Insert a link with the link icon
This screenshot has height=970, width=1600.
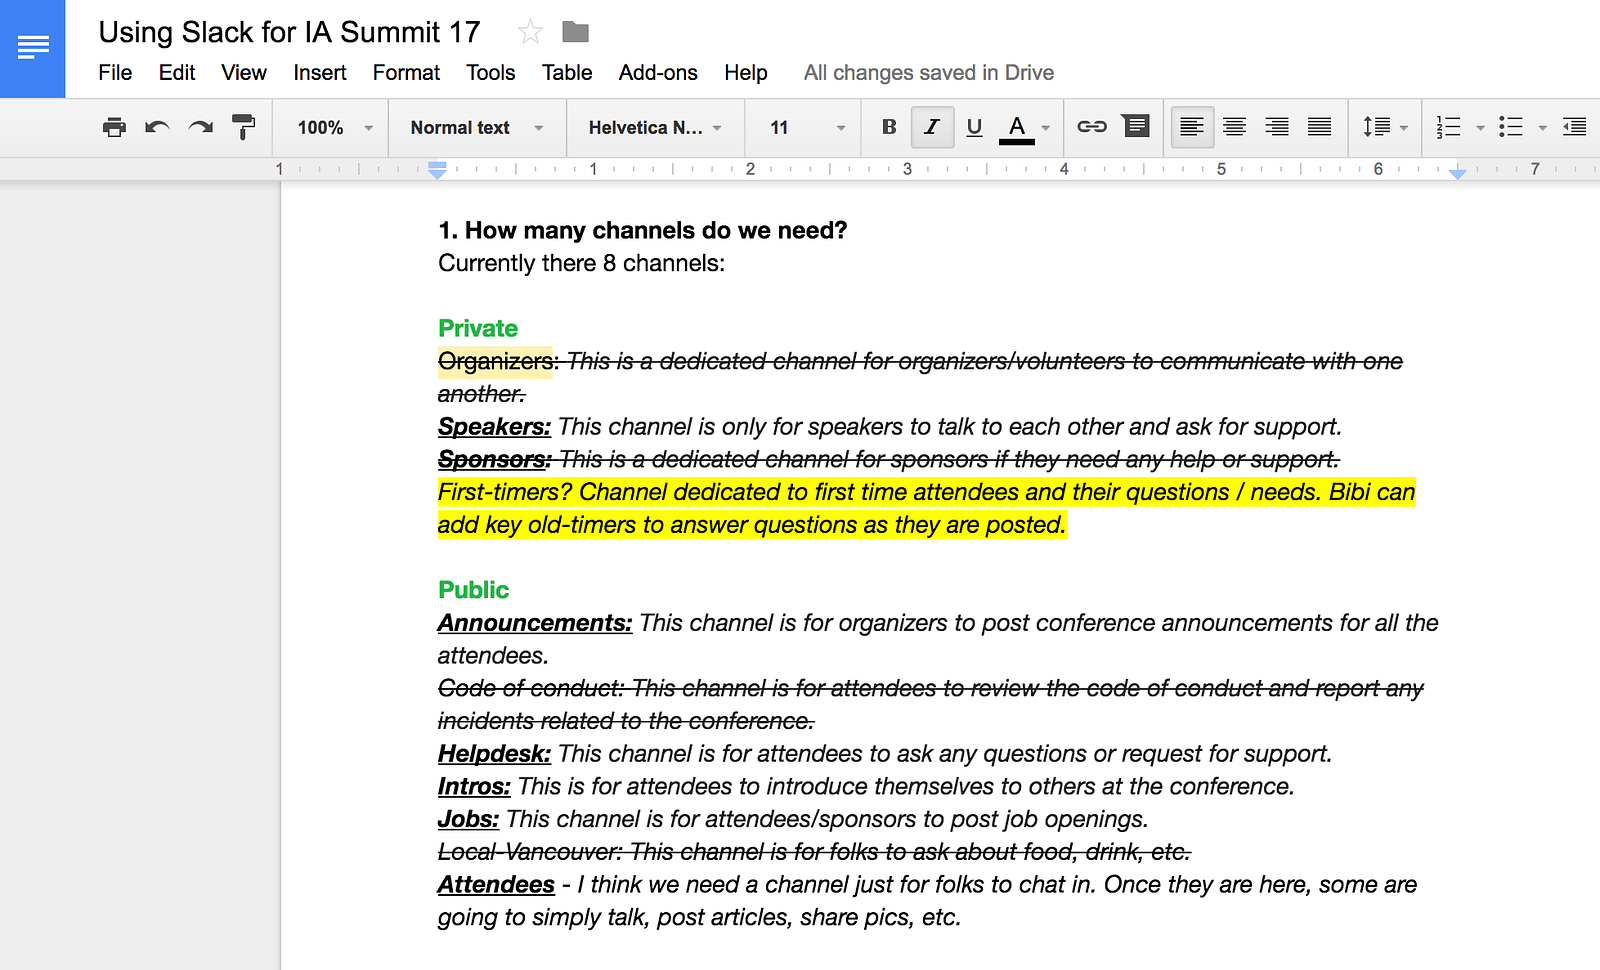1091,127
